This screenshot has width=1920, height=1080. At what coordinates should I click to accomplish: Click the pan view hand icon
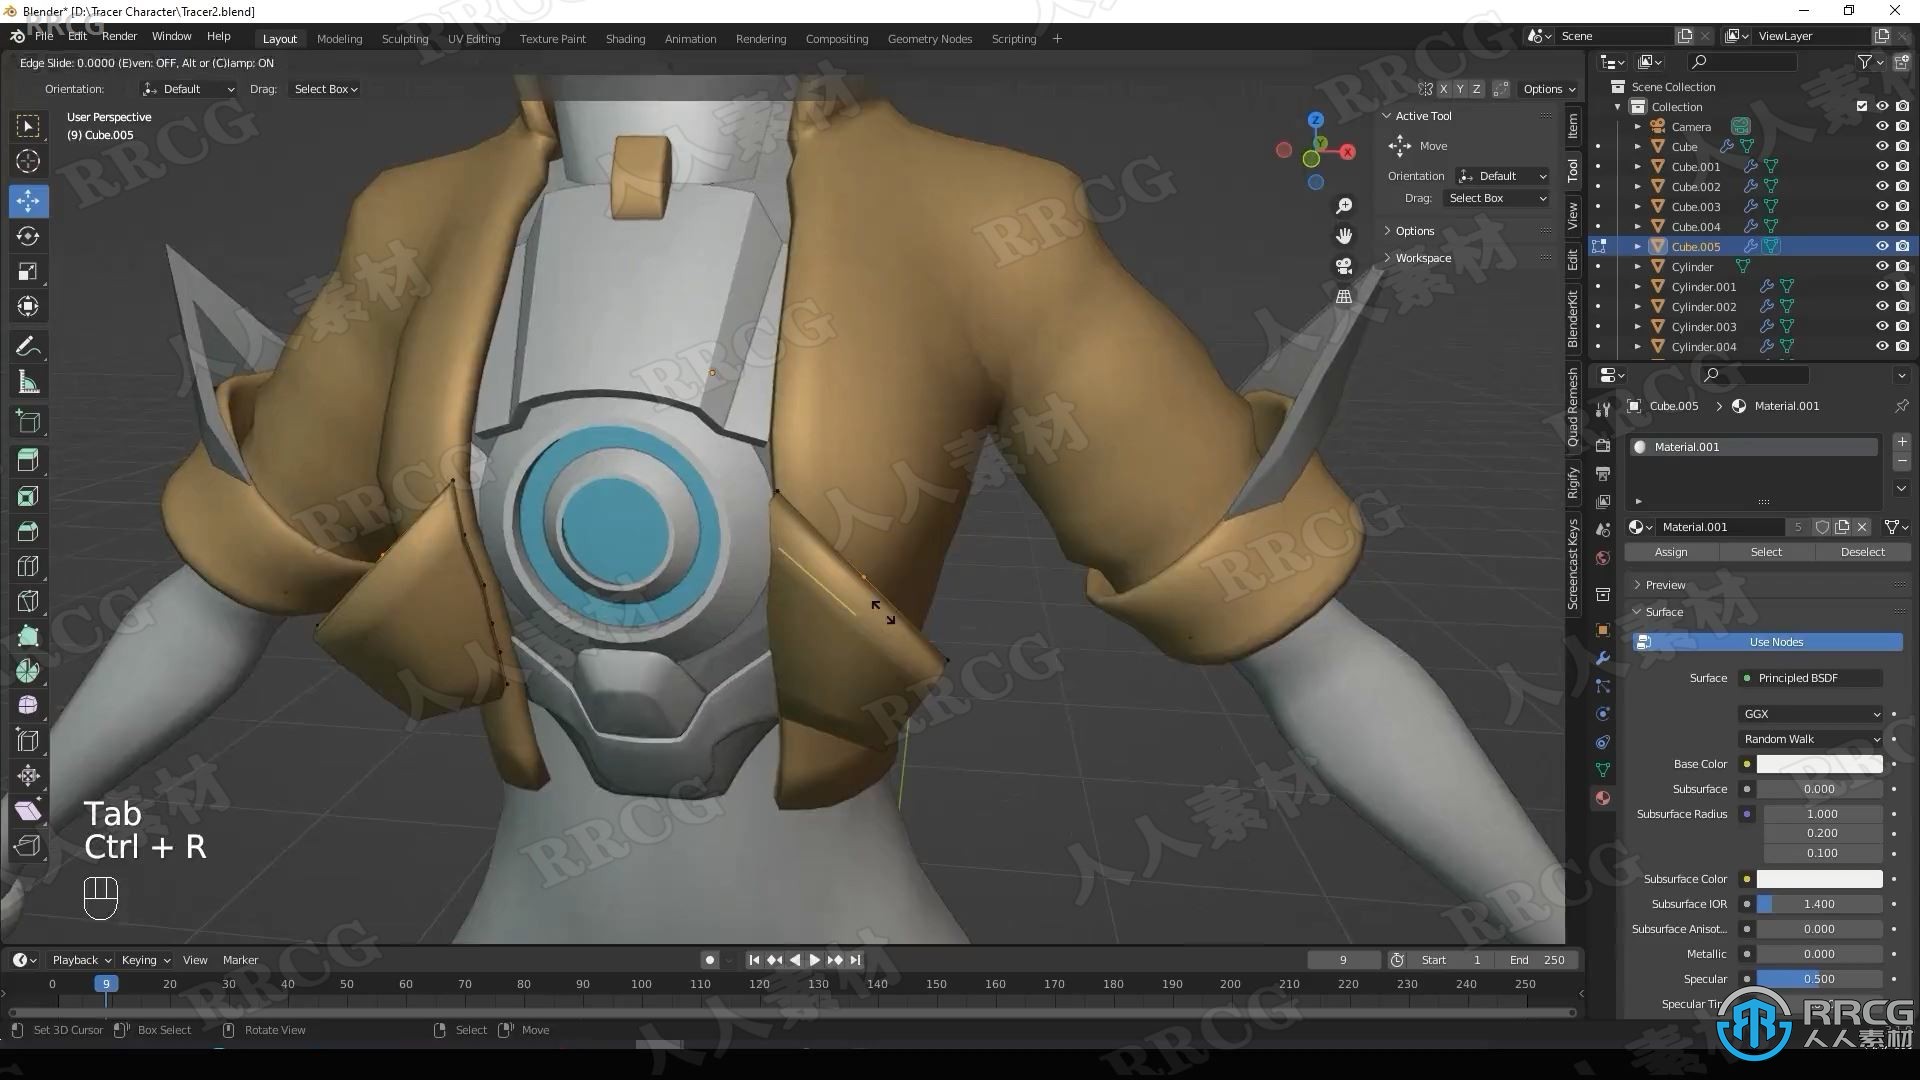coord(1344,236)
